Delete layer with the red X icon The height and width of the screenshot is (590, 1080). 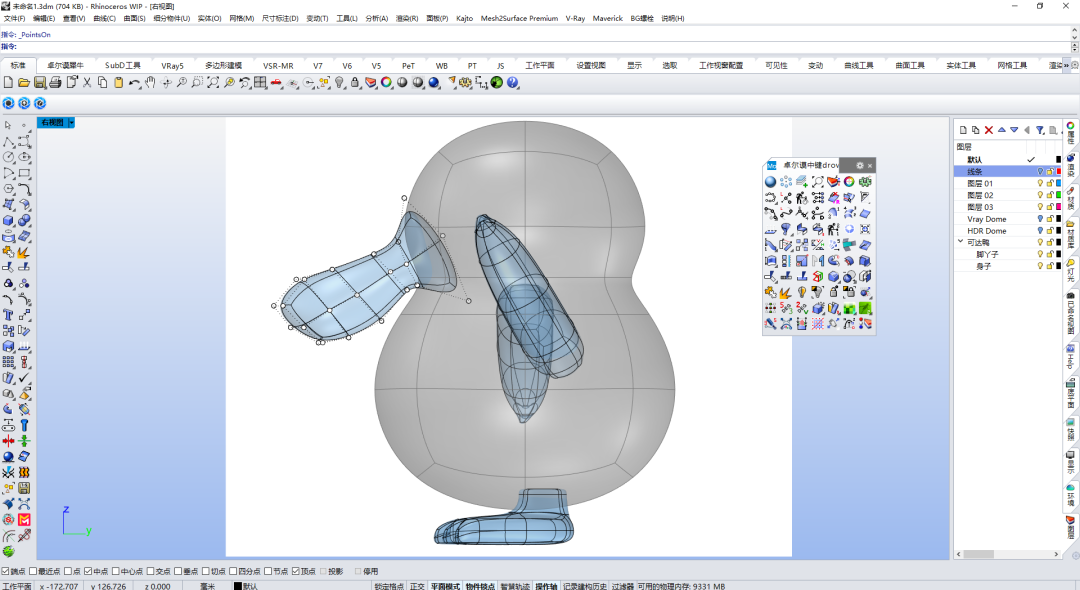(988, 130)
